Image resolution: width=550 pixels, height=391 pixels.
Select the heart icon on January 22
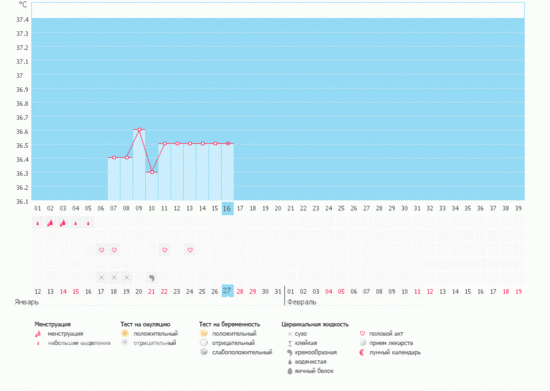[165, 250]
